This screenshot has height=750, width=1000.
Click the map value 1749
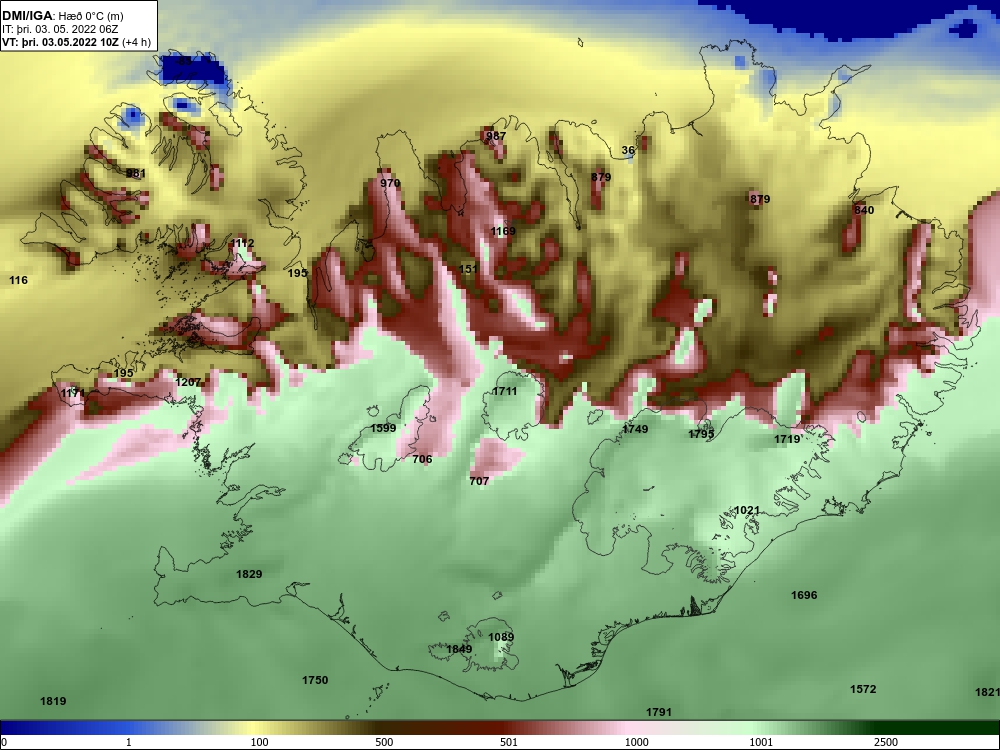tap(635, 429)
